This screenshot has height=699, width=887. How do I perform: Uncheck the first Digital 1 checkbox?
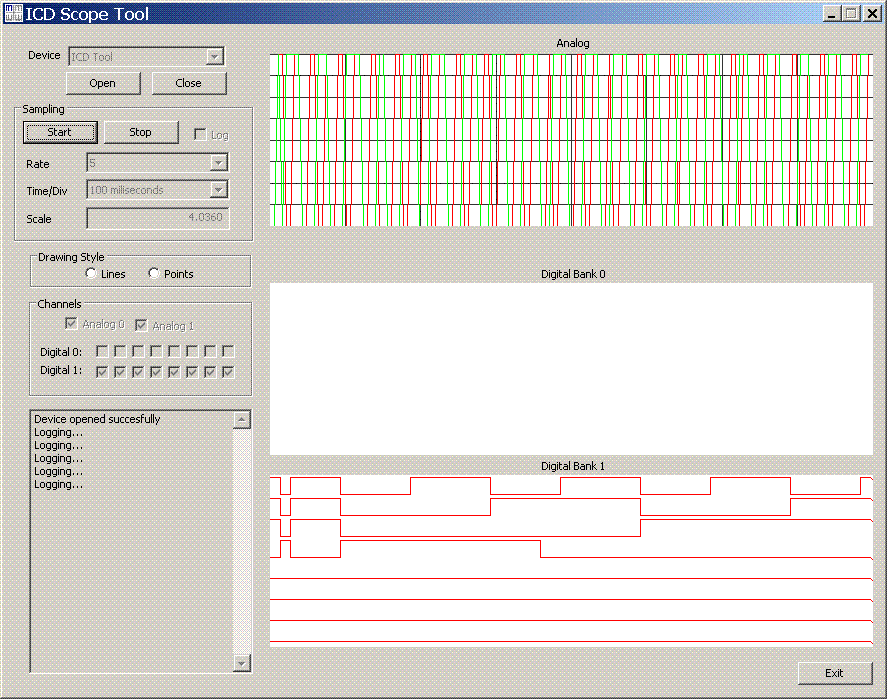(x=102, y=372)
